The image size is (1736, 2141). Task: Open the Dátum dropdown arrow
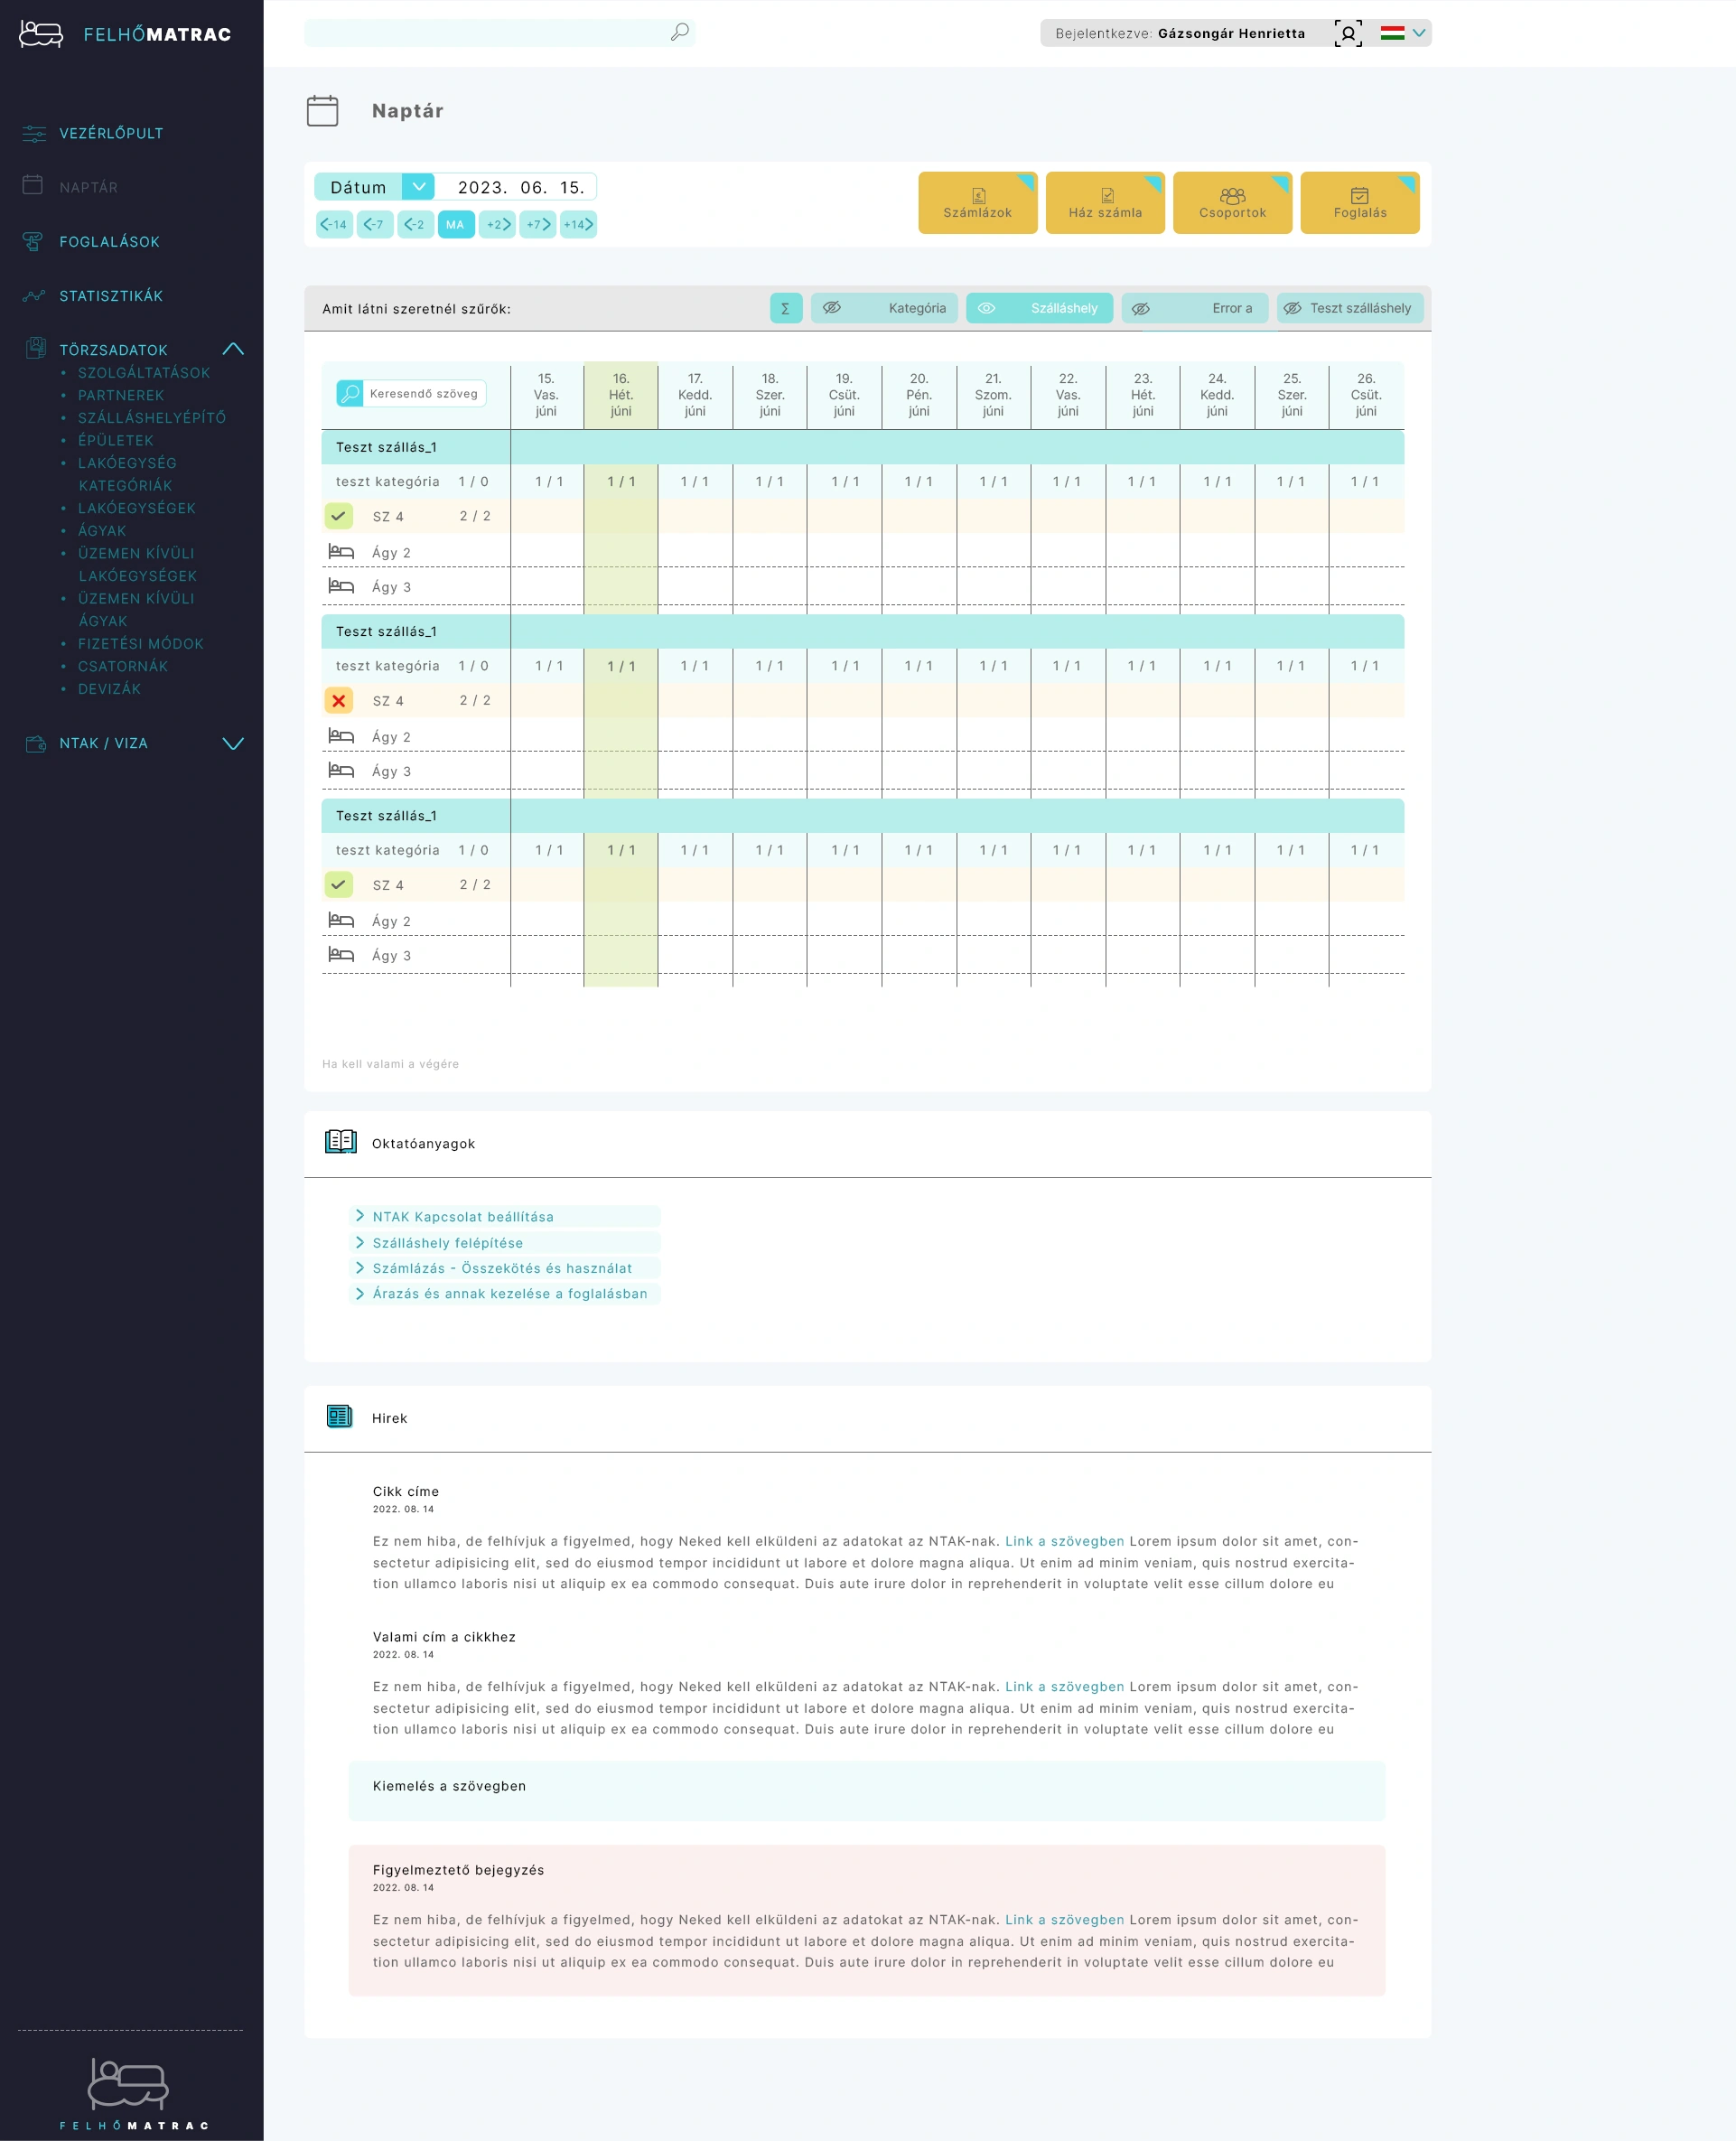pyautogui.click(x=418, y=187)
